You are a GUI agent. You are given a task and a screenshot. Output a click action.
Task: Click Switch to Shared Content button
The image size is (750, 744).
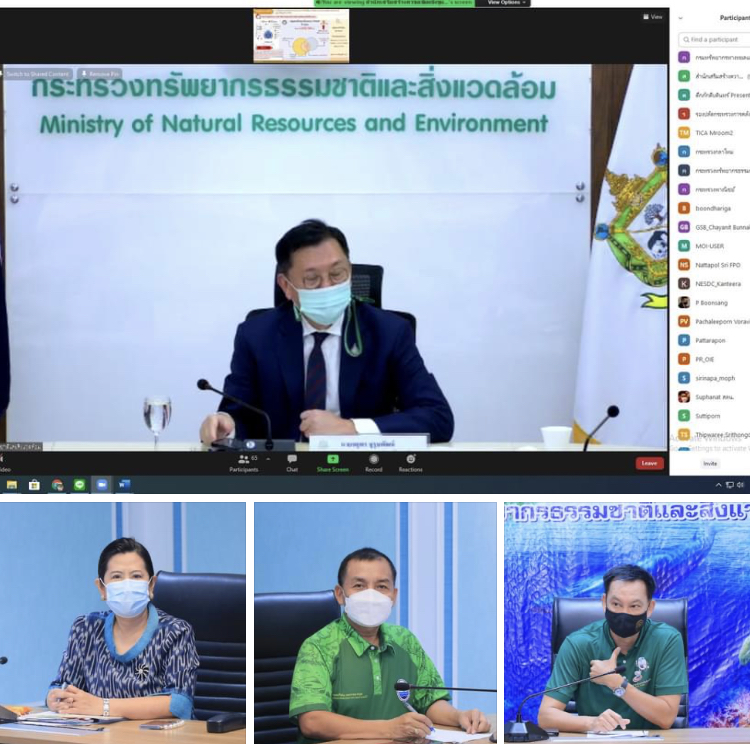37,74
